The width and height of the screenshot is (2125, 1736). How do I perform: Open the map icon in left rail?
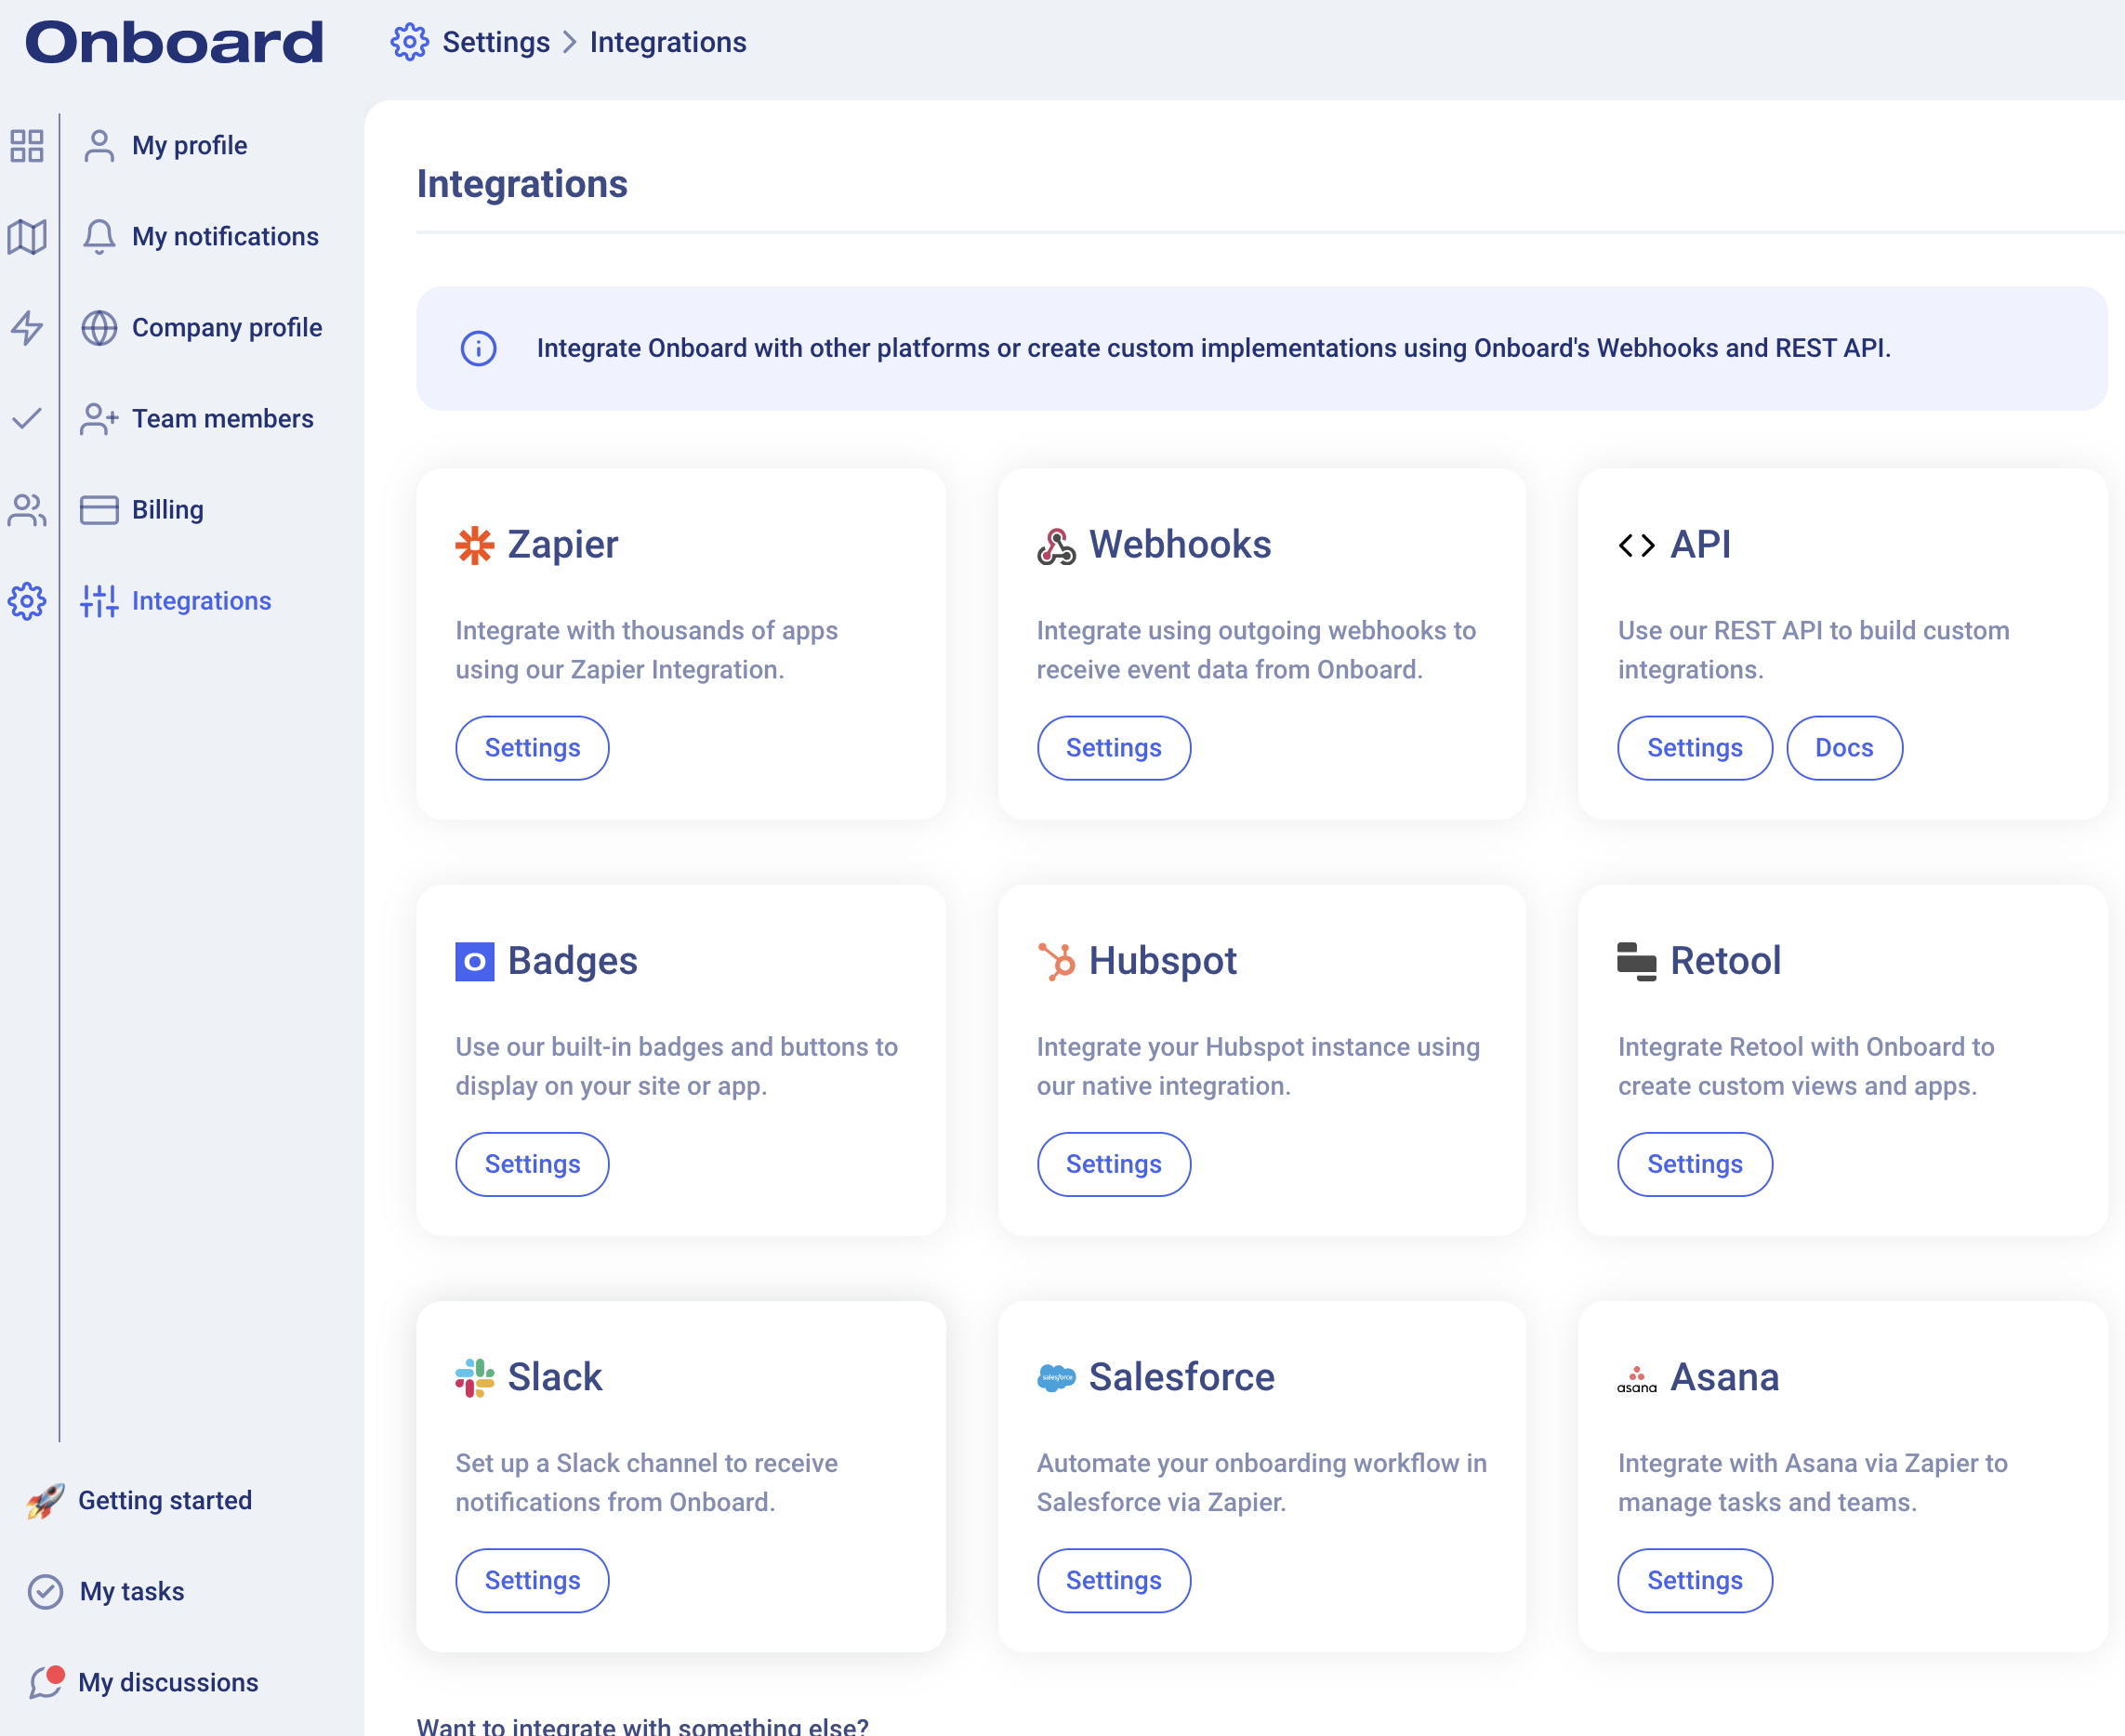[x=27, y=237]
